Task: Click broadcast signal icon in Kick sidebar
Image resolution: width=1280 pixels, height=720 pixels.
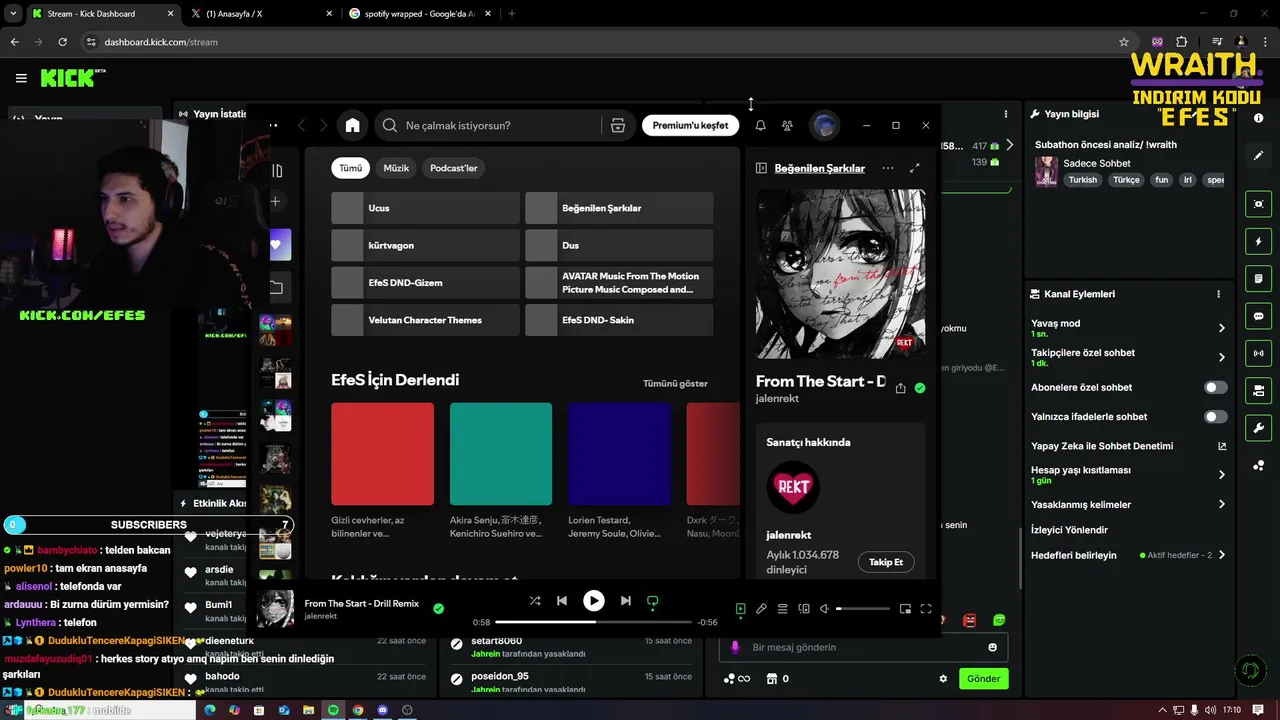Action: [1258, 353]
